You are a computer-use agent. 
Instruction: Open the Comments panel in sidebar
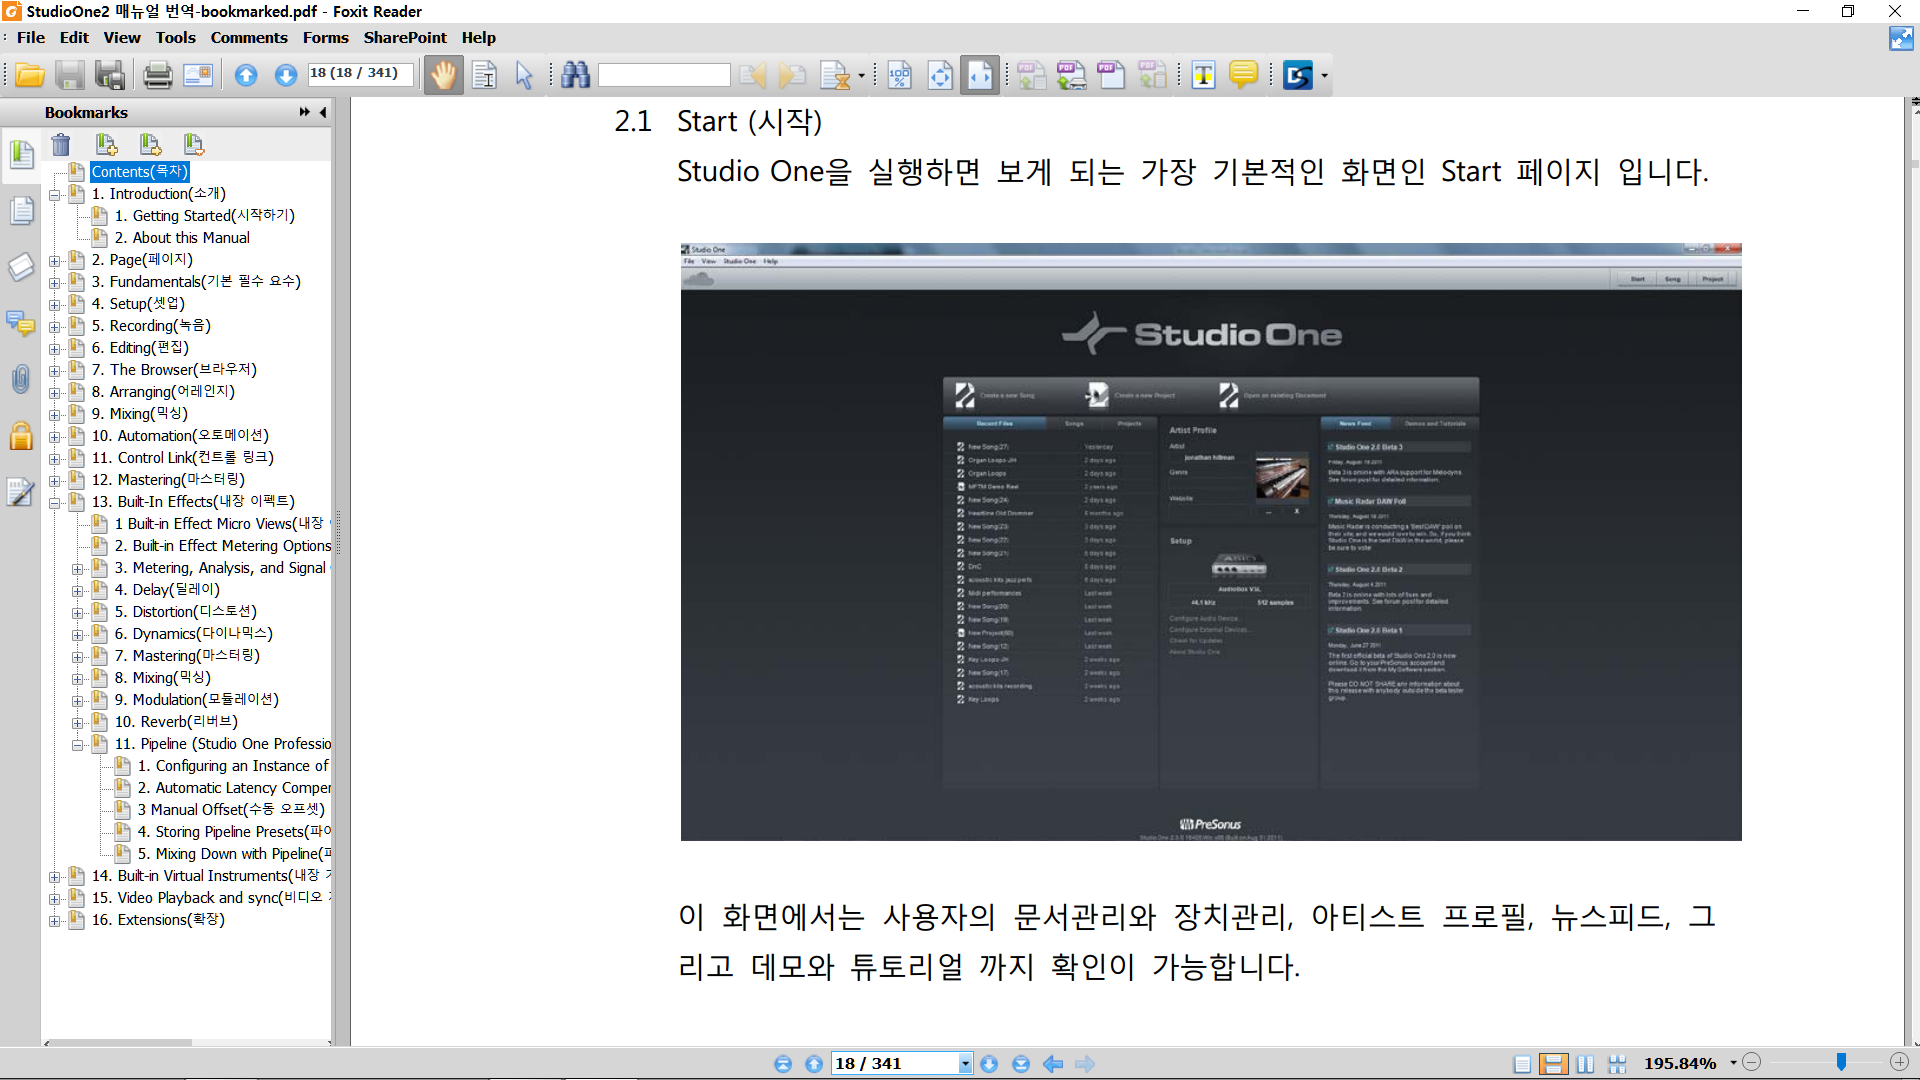(21, 323)
